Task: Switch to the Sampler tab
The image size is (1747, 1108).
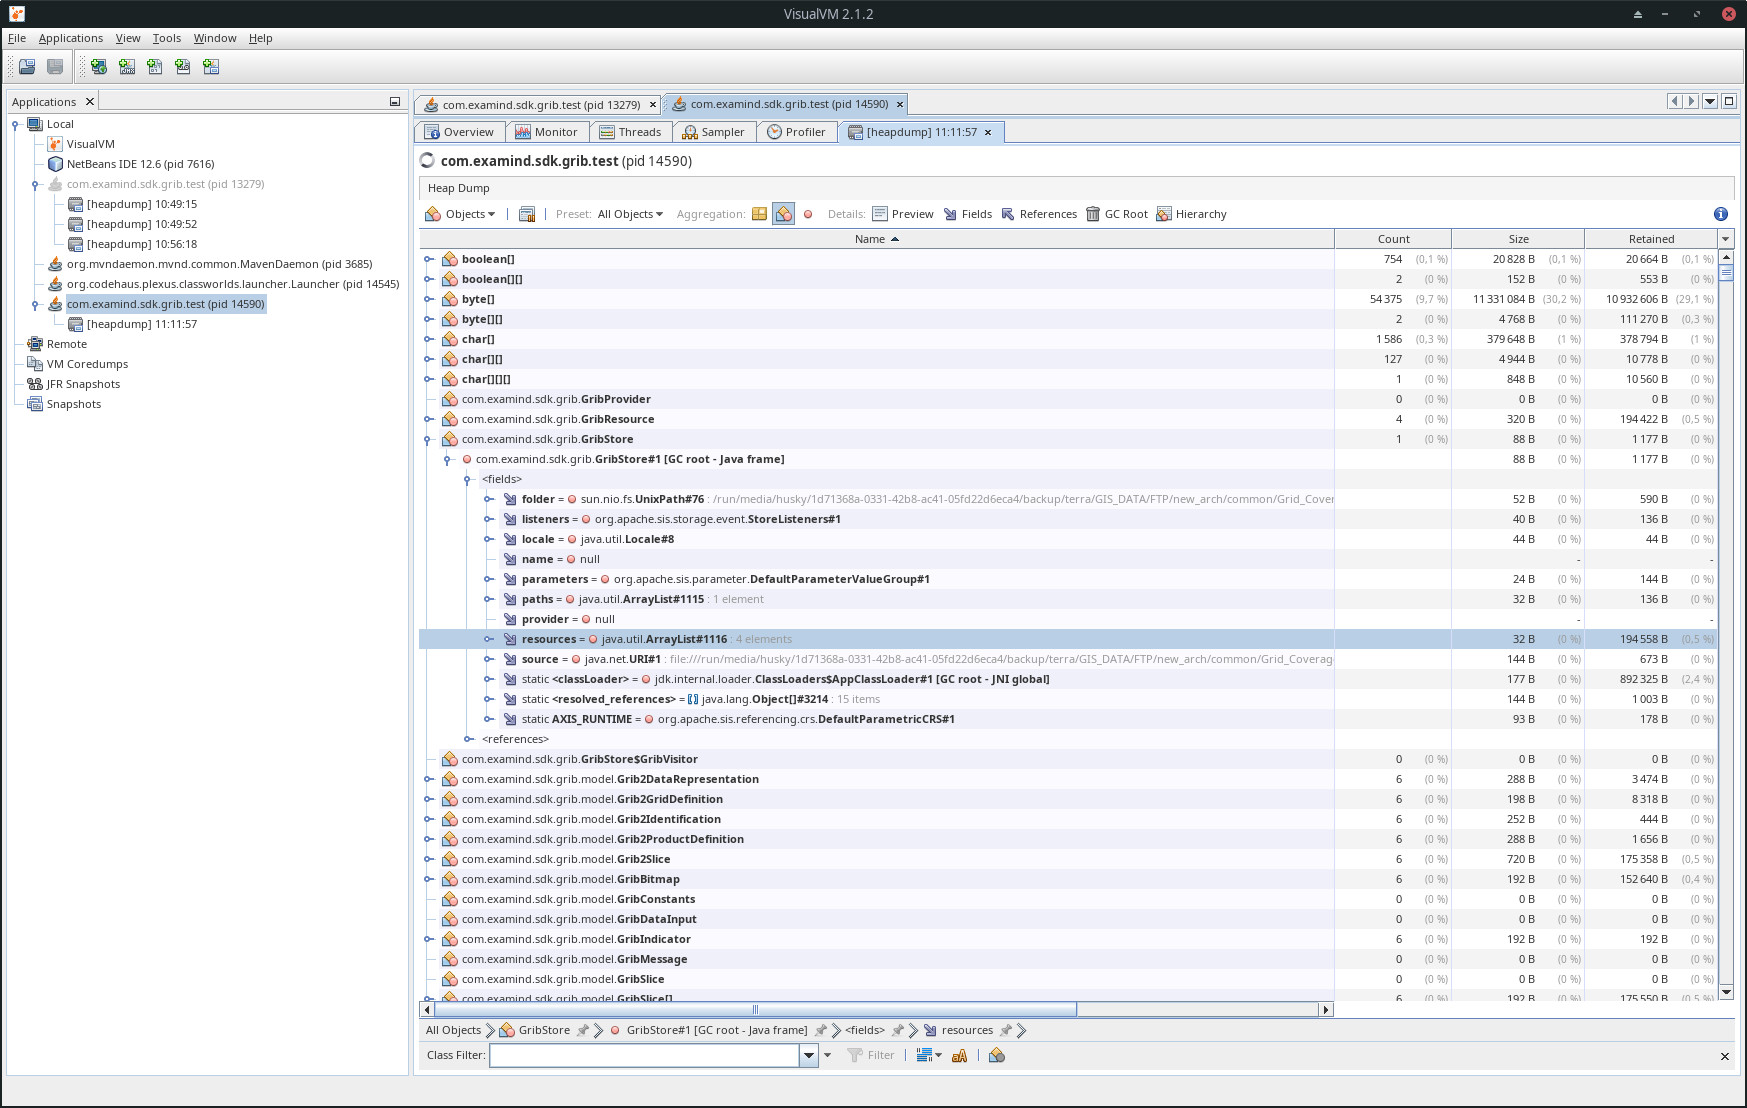Action: point(714,131)
